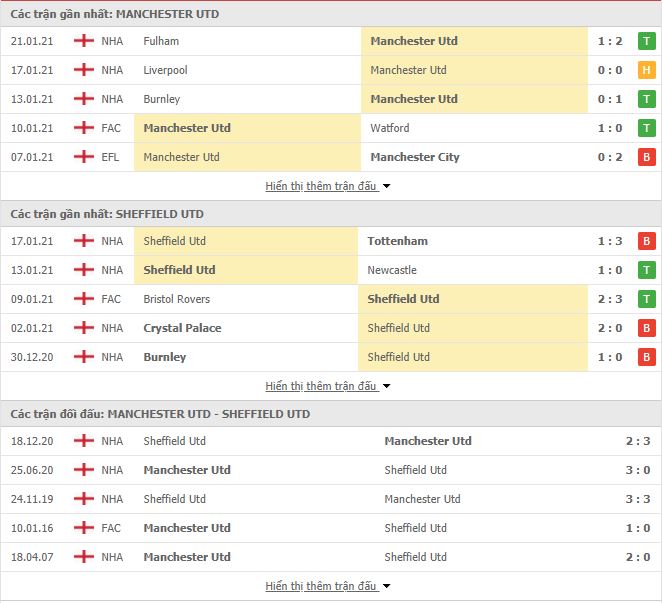Open Tottenham team link
The width and height of the screenshot is (662, 603).
397,241
